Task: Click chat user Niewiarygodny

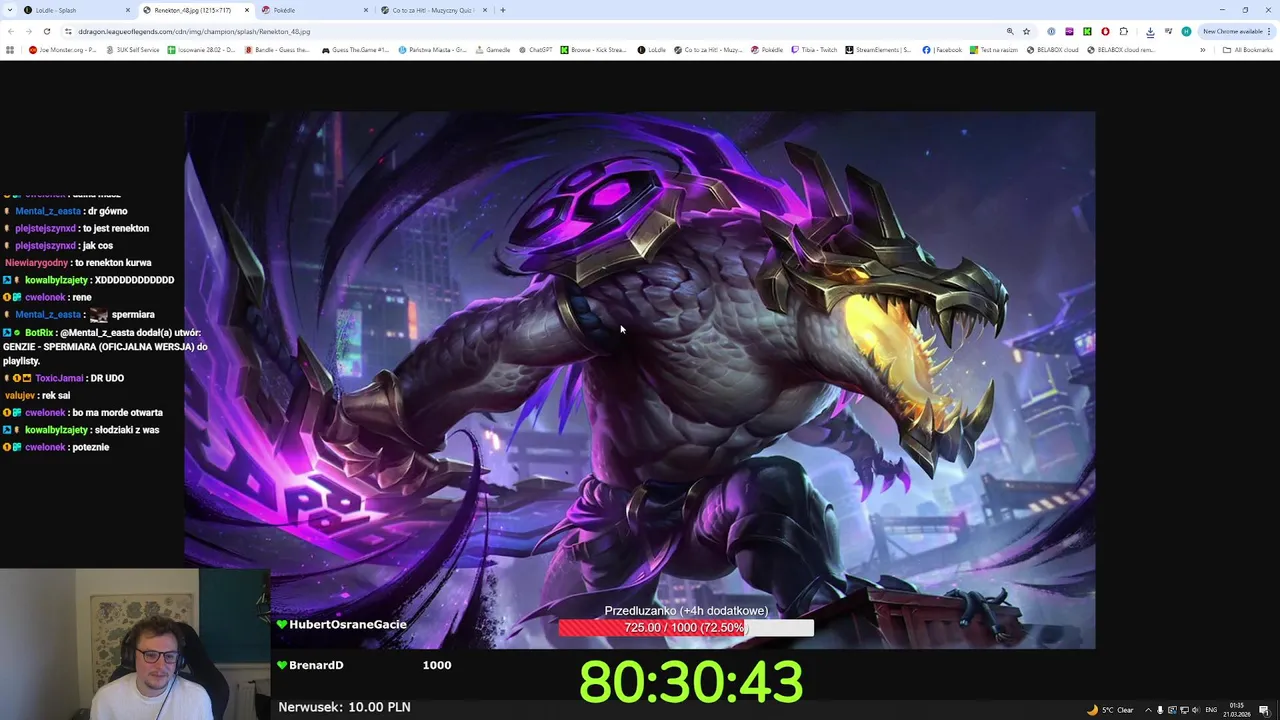Action: click(36, 263)
